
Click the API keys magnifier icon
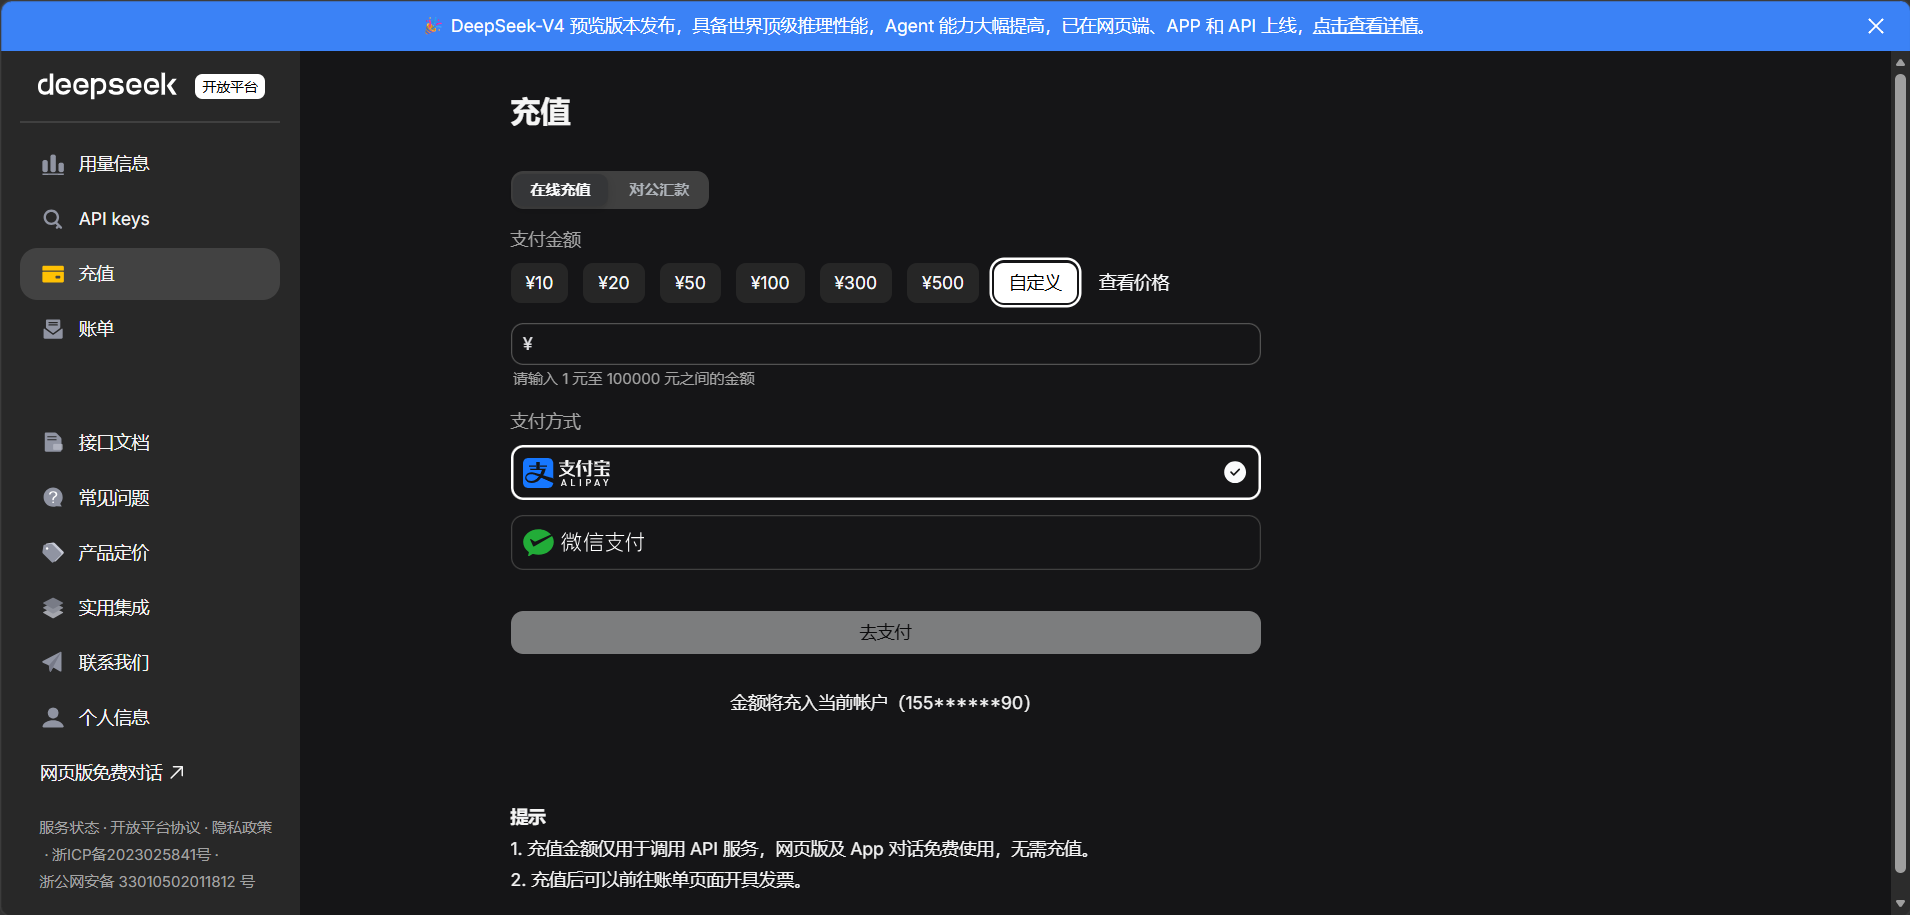click(53, 219)
